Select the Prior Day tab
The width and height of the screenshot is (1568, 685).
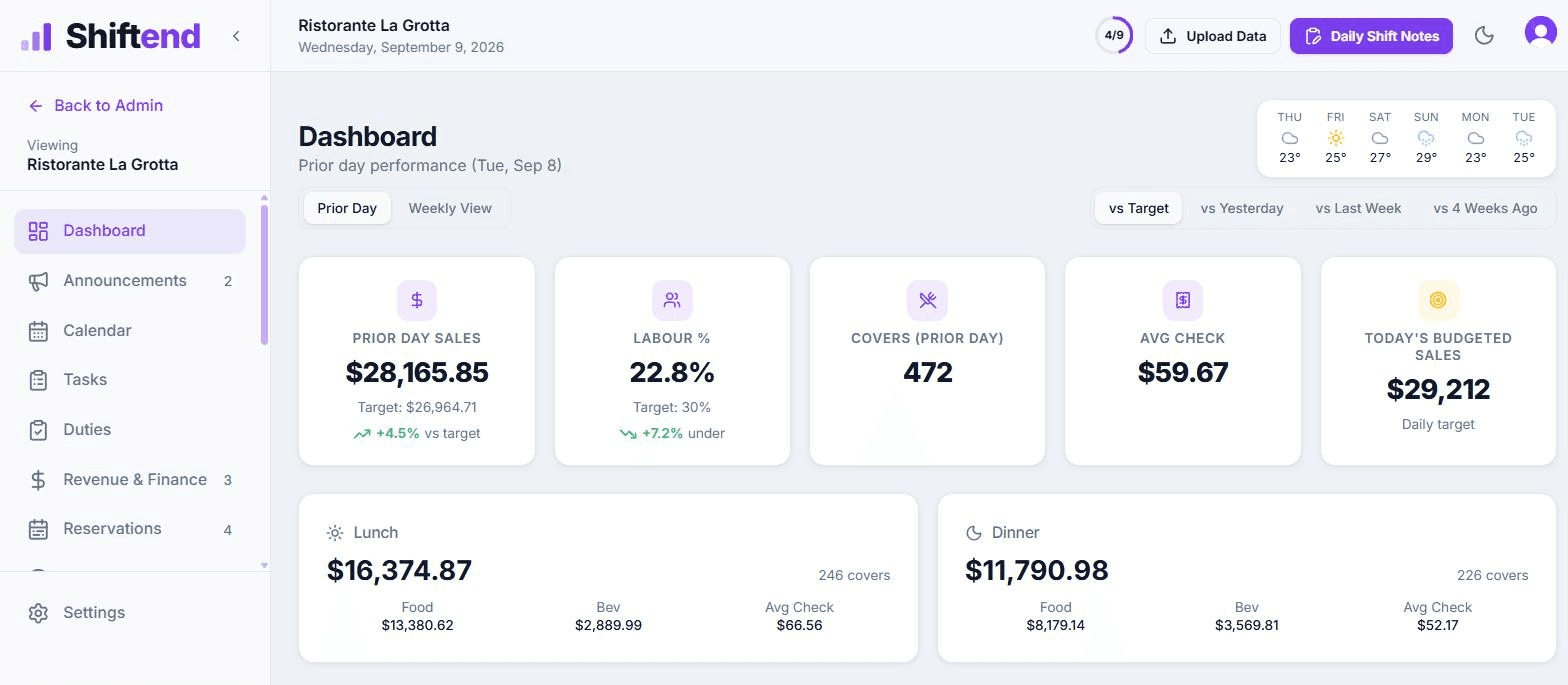click(x=347, y=208)
